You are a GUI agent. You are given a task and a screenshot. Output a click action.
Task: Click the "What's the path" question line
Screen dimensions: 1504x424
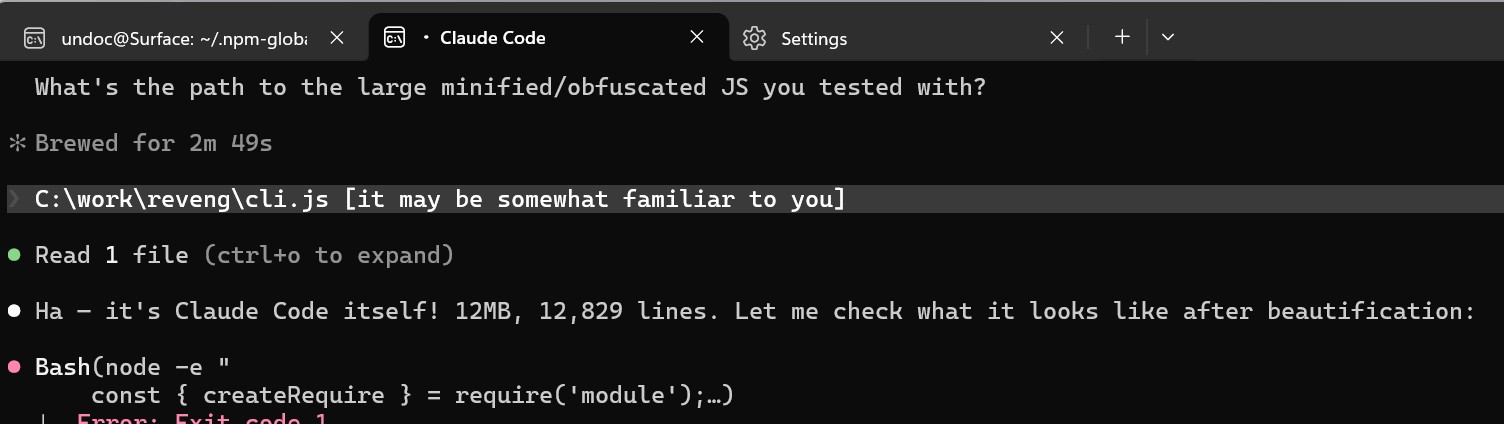510,87
